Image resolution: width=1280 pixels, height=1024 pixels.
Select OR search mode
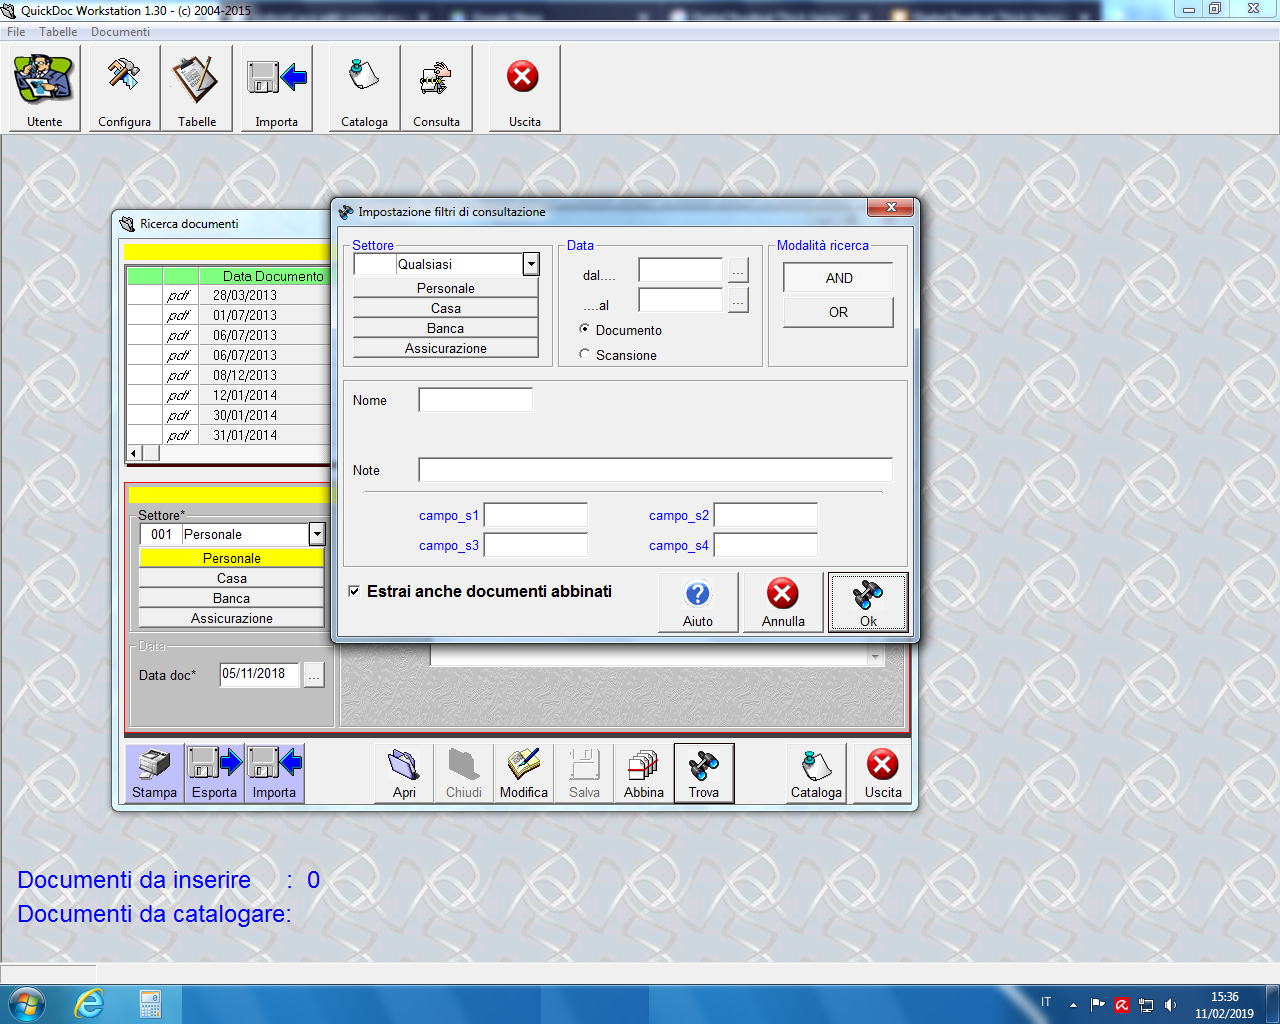[838, 312]
